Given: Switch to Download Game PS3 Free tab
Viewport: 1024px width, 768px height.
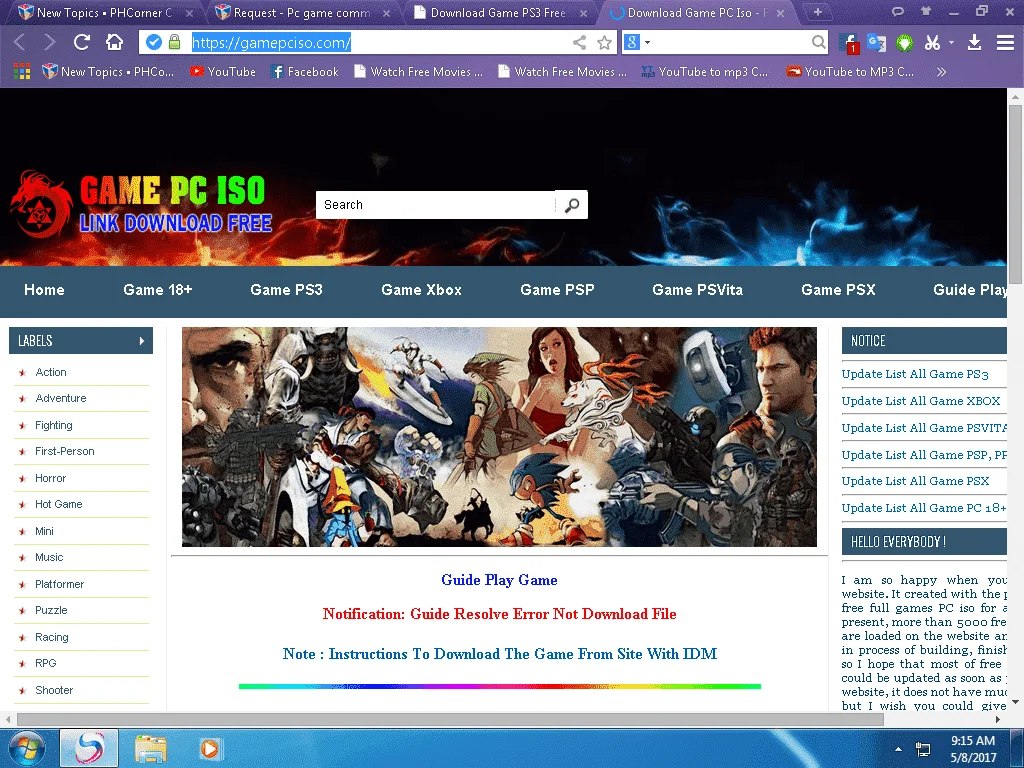Looking at the screenshot, I should coord(499,12).
